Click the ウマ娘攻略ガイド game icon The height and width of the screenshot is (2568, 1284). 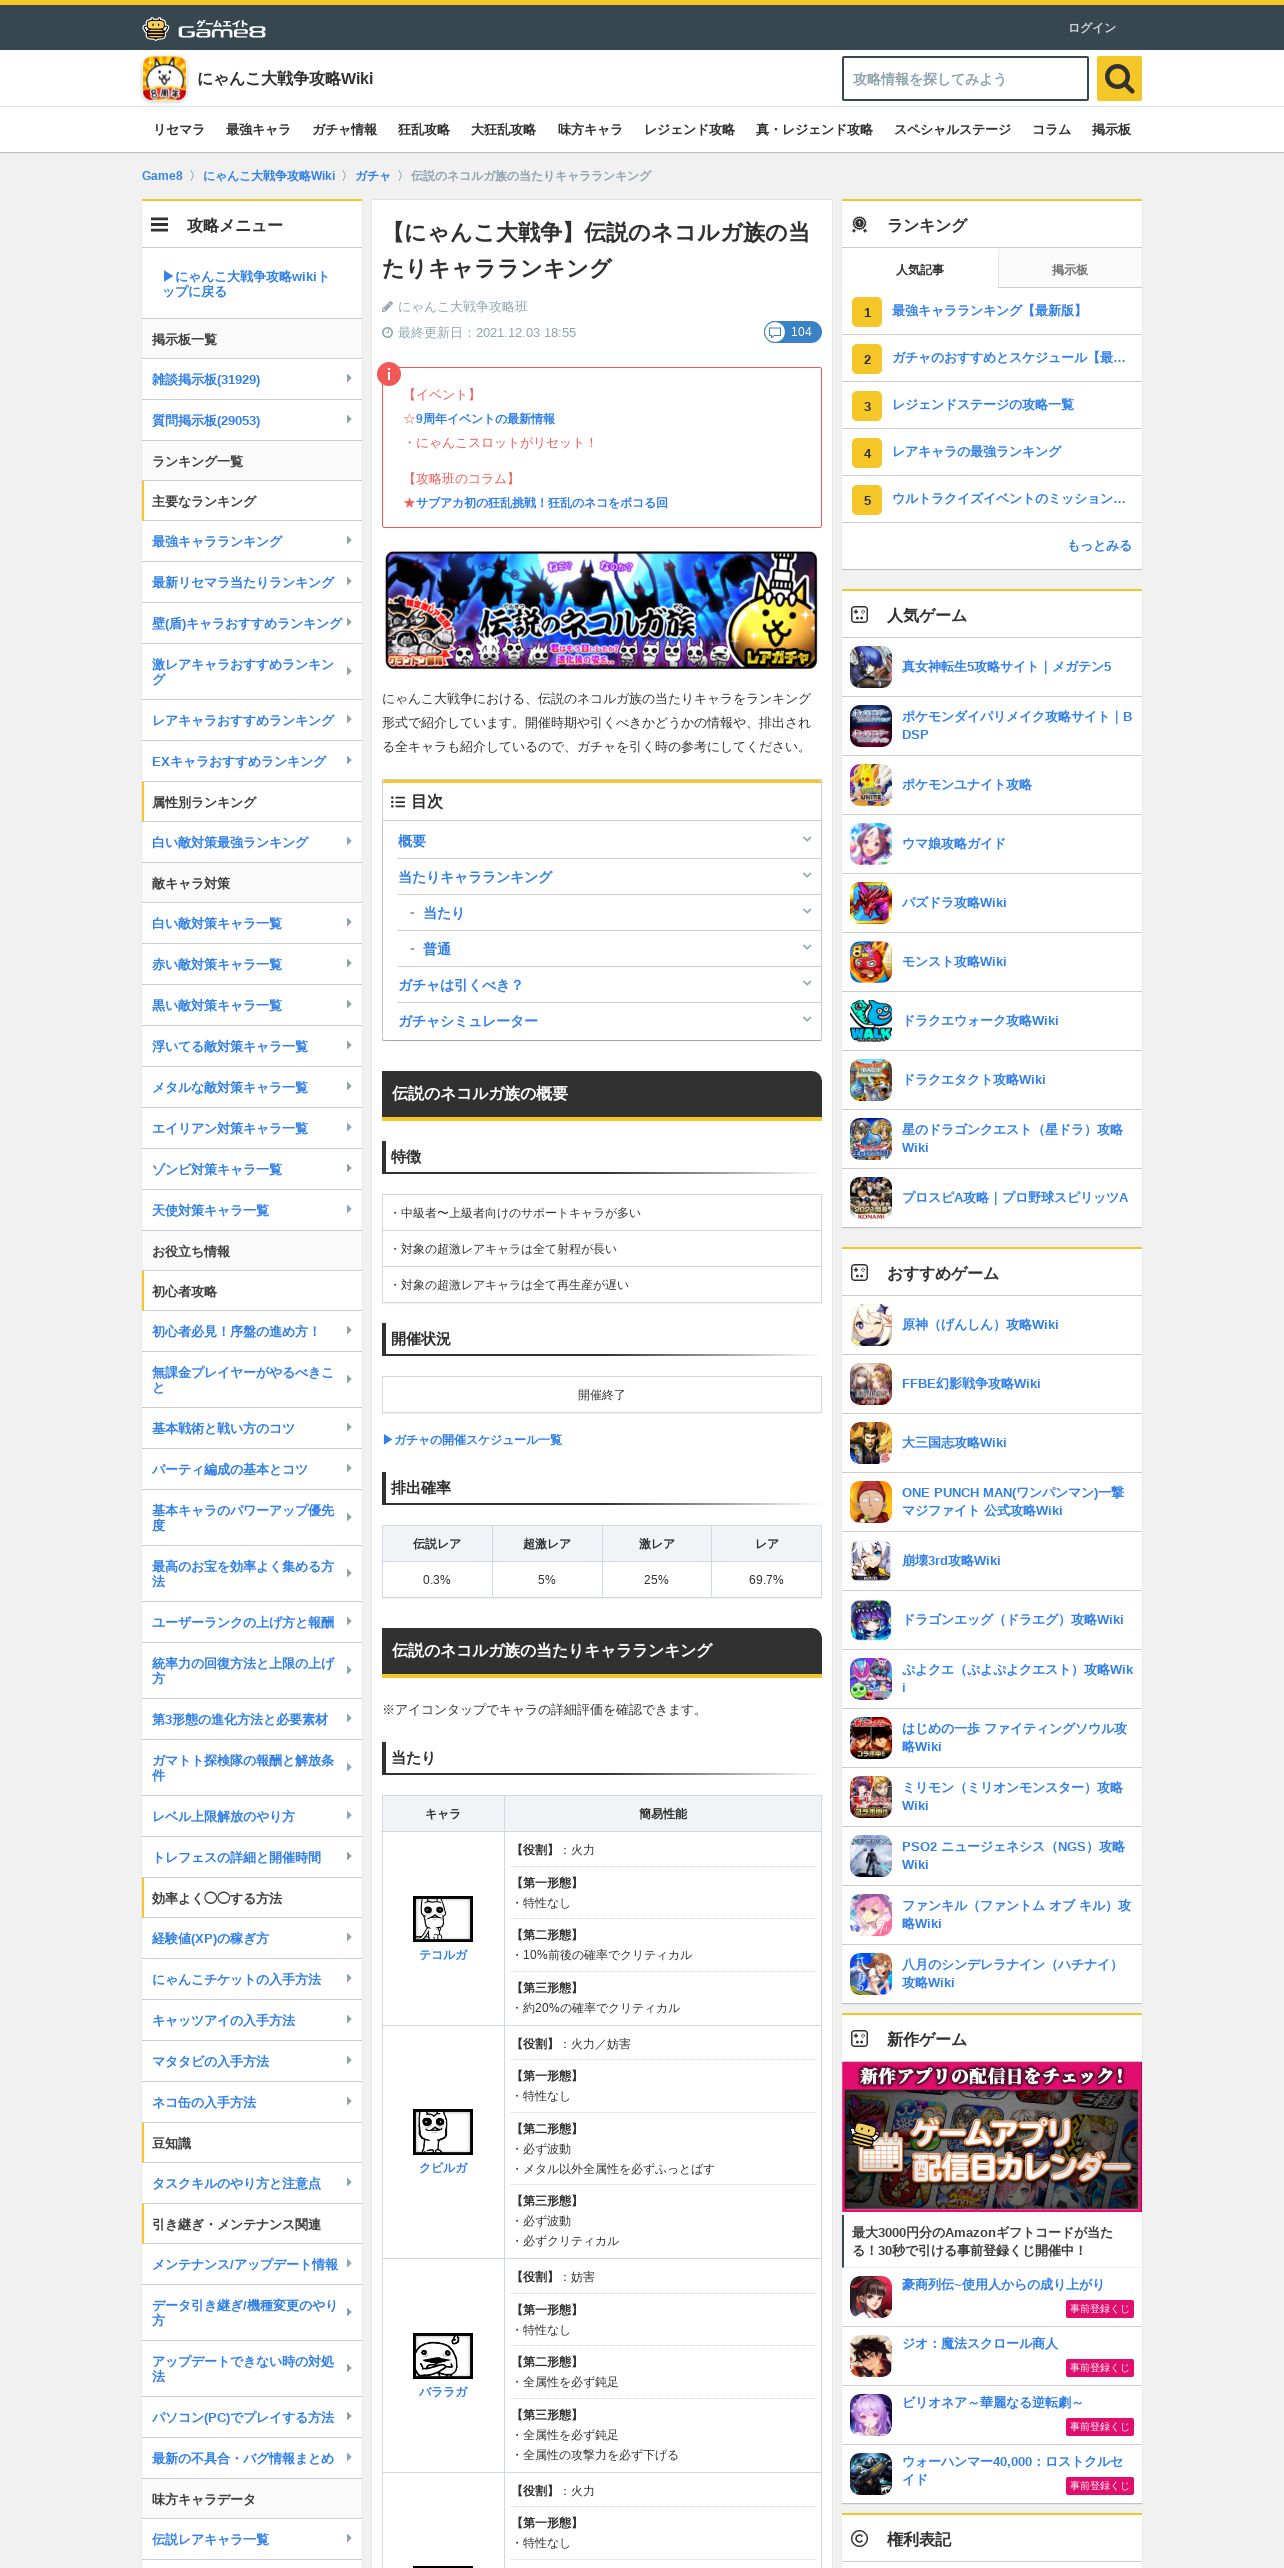(871, 844)
